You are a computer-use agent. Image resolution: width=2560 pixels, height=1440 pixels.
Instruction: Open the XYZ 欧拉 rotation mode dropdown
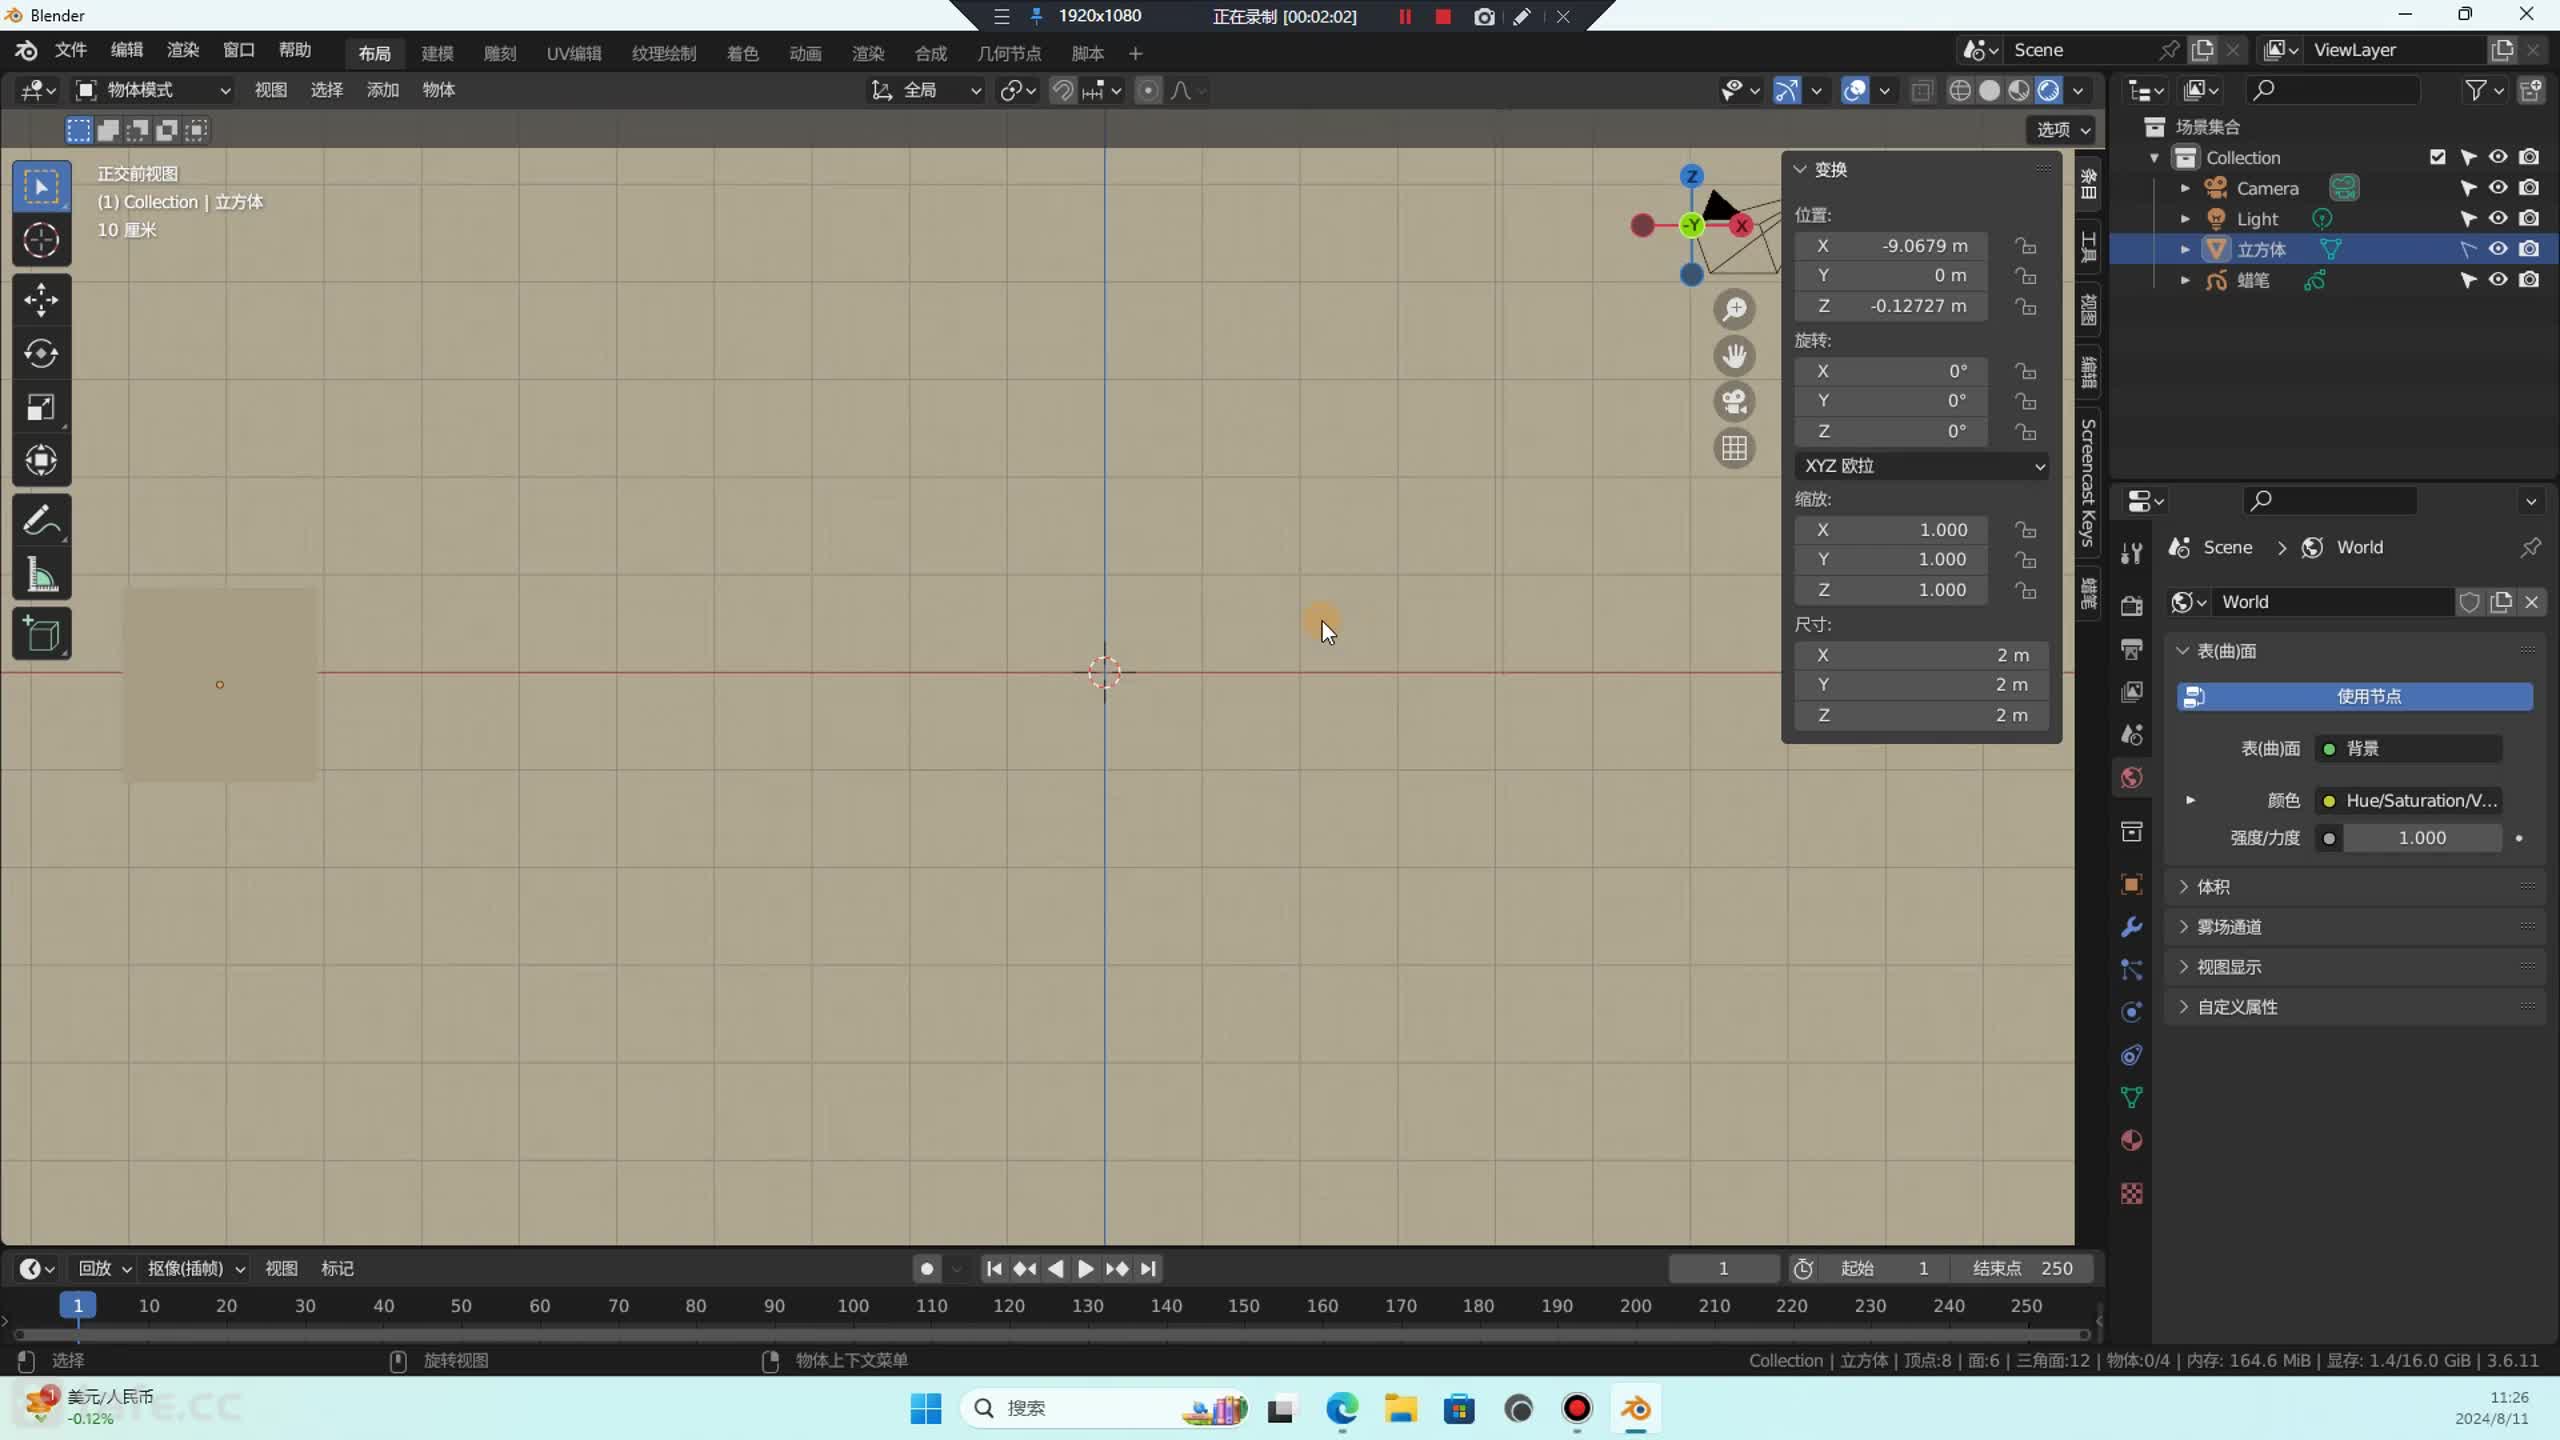pos(1921,466)
